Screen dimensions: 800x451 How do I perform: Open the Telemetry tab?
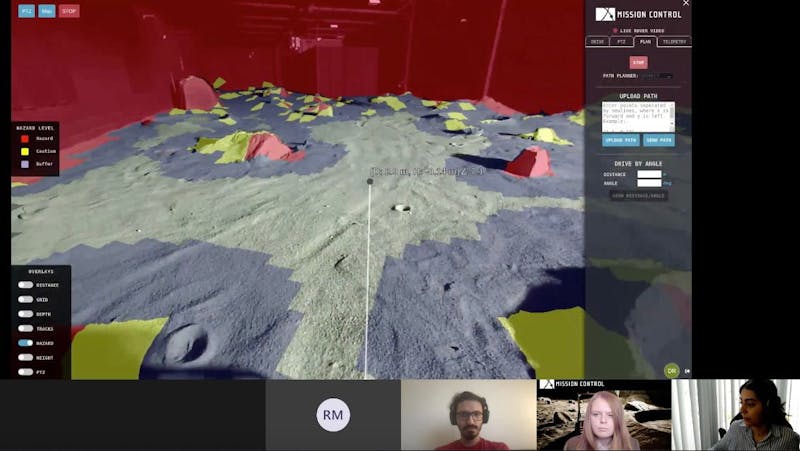click(675, 42)
